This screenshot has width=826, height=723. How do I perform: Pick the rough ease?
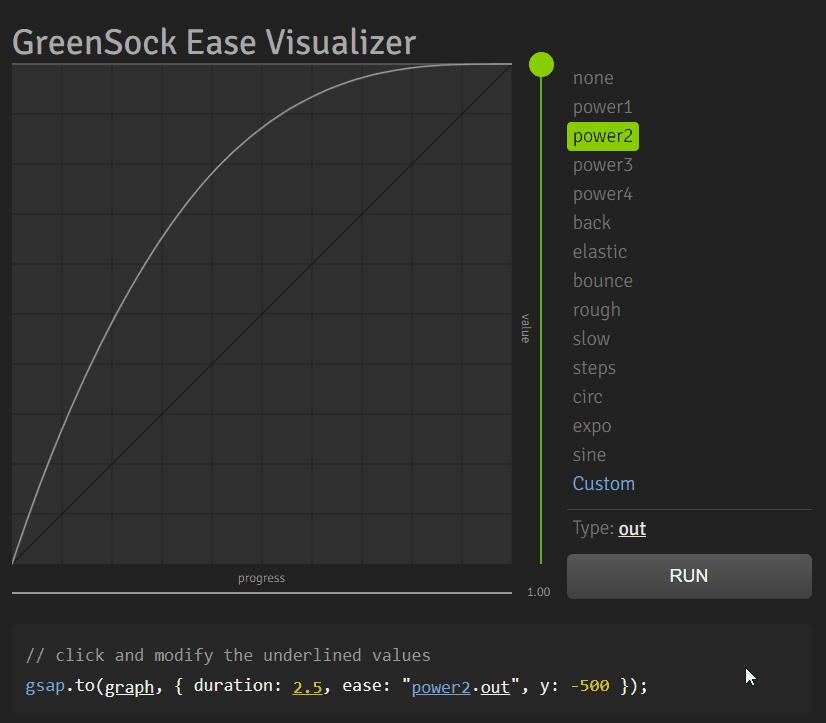coord(596,310)
